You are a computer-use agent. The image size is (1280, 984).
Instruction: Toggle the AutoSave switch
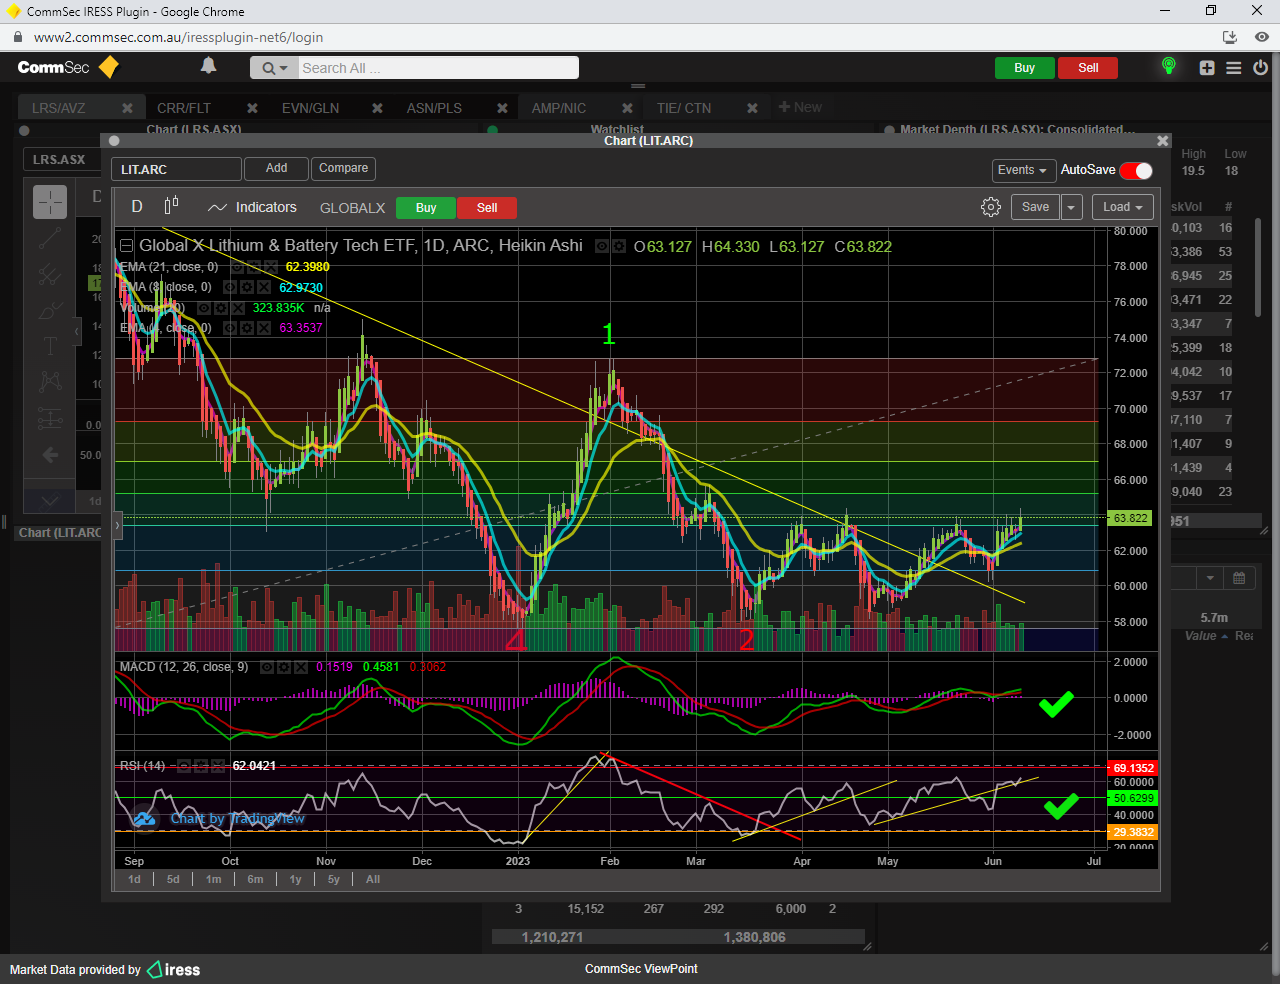click(x=1136, y=170)
